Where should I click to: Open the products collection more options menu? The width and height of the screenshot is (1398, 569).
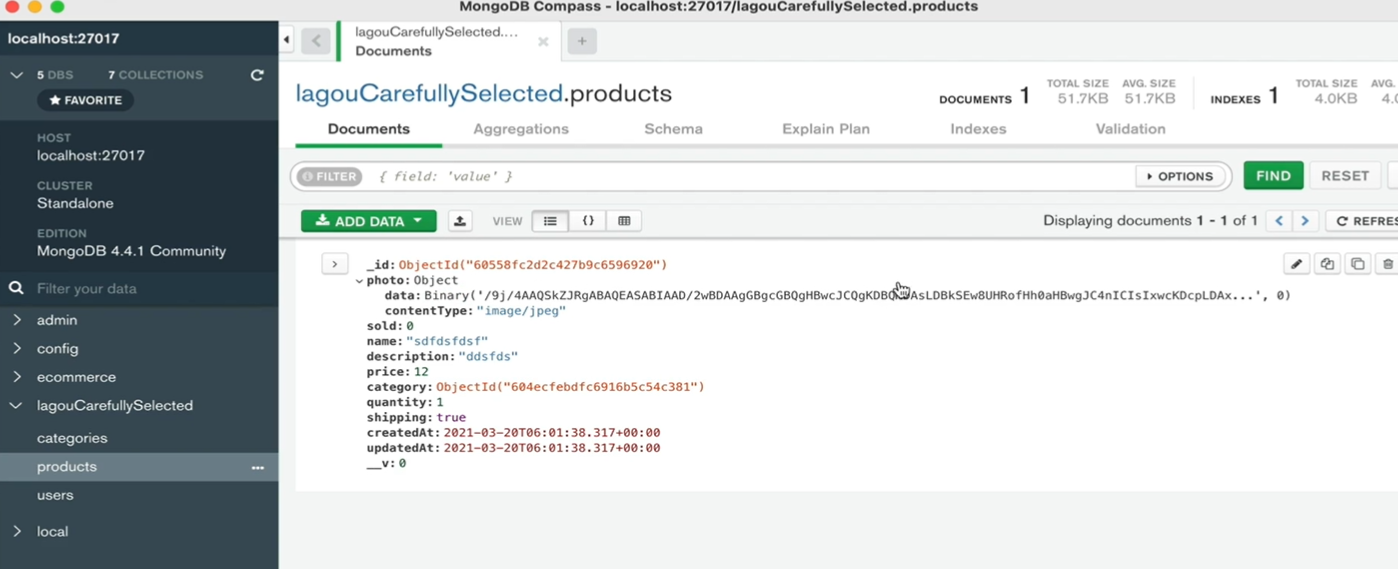[x=258, y=467]
